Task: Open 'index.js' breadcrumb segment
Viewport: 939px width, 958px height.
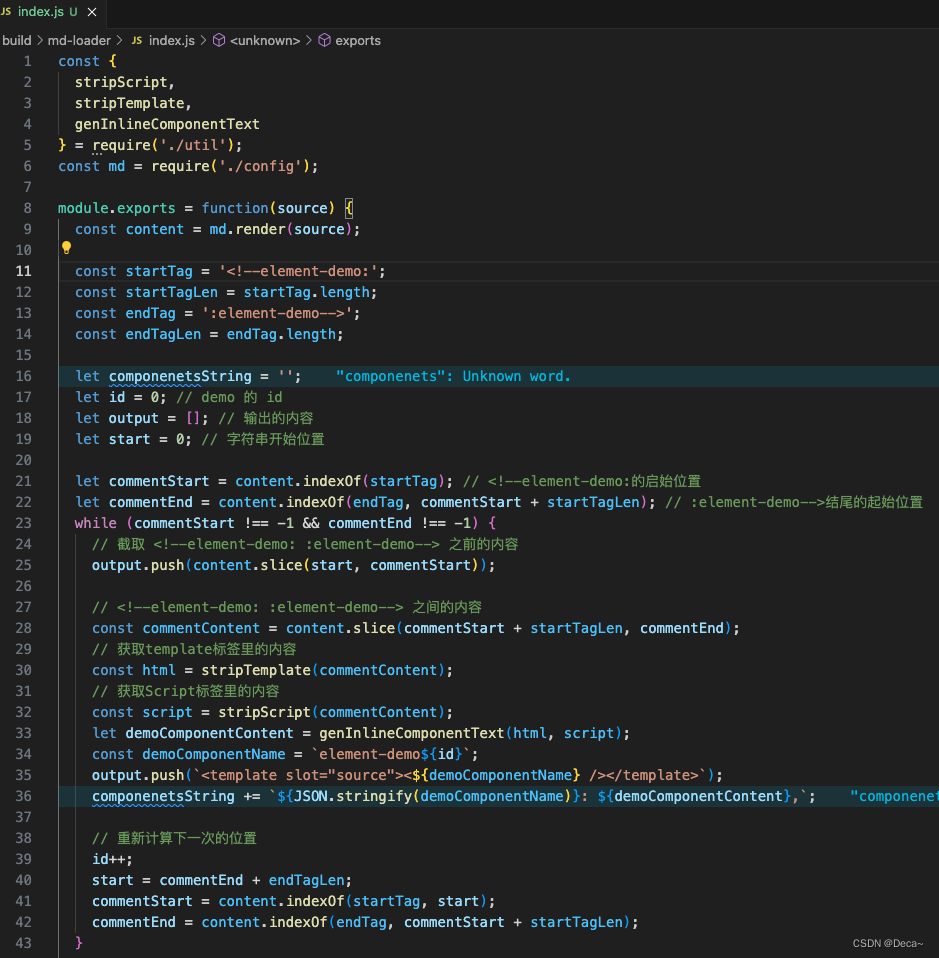Action: [172, 40]
